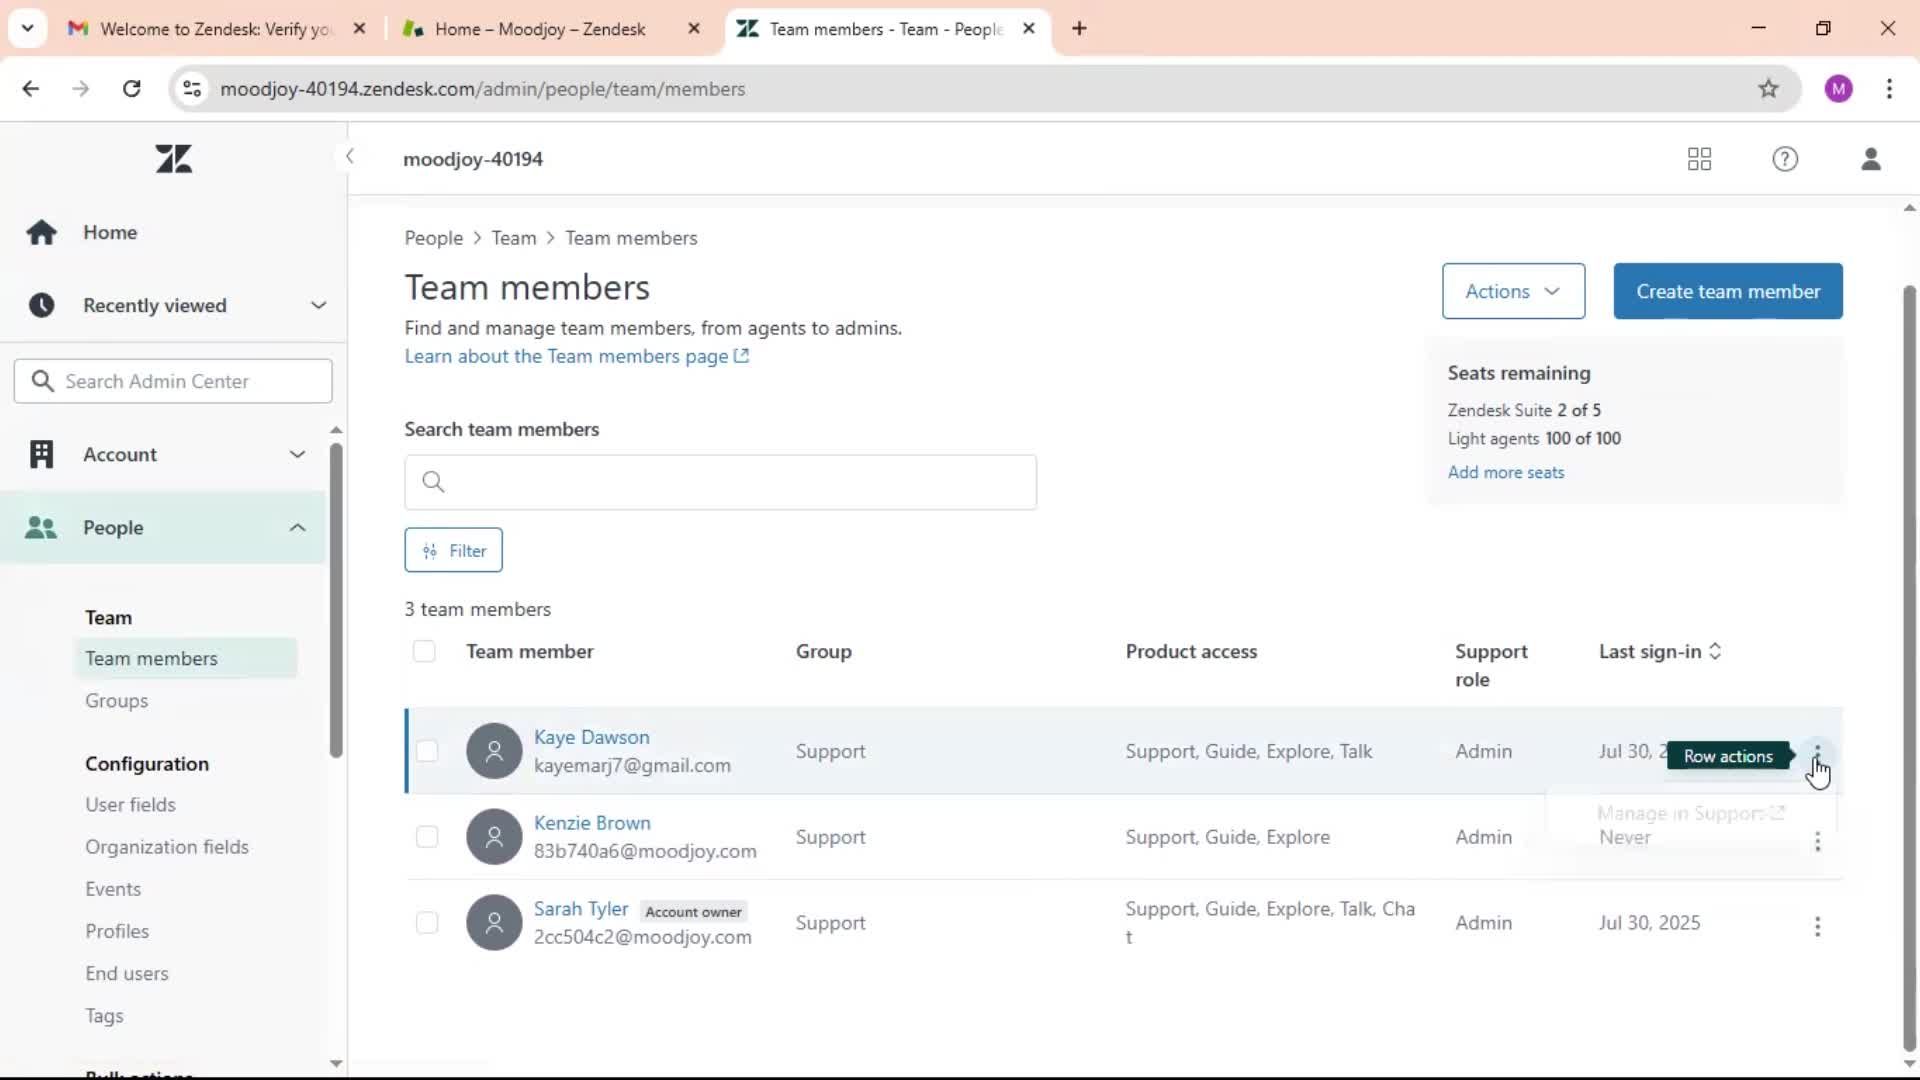
Task: Click the Recently viewed clock icon
Action: 41,305
